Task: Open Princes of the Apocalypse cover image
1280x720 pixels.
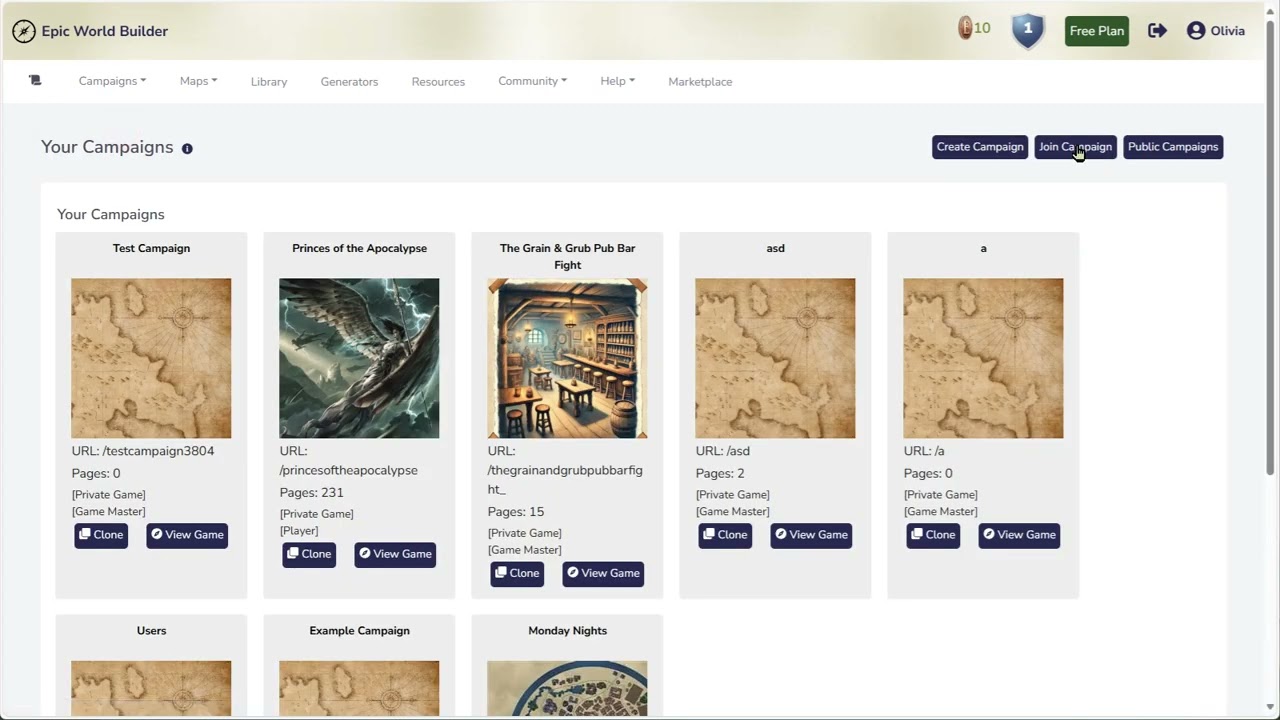Action: 359,358
